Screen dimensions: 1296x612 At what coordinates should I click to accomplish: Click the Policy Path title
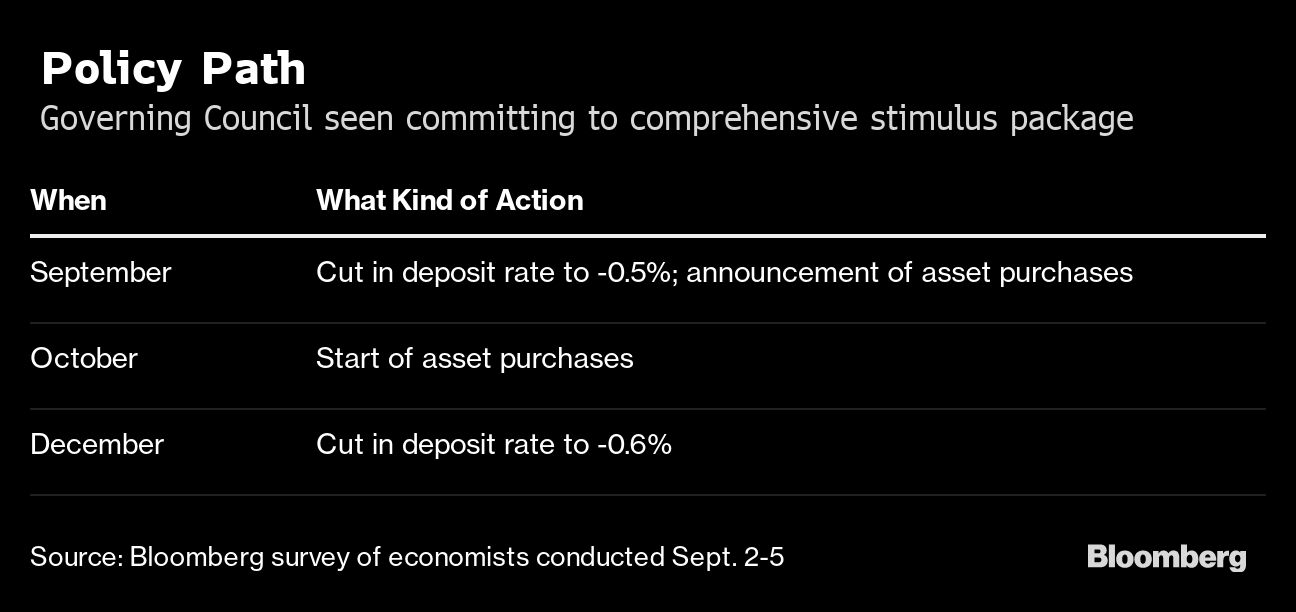pos(173,69)
